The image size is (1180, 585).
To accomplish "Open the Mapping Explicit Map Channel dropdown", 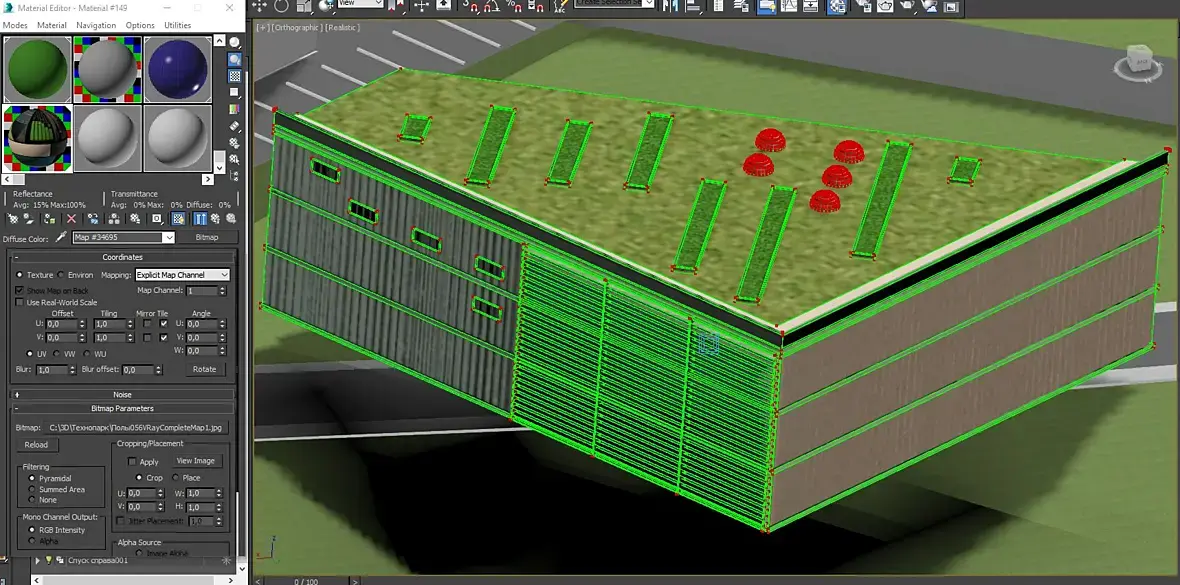I will [x=182, y=275].
